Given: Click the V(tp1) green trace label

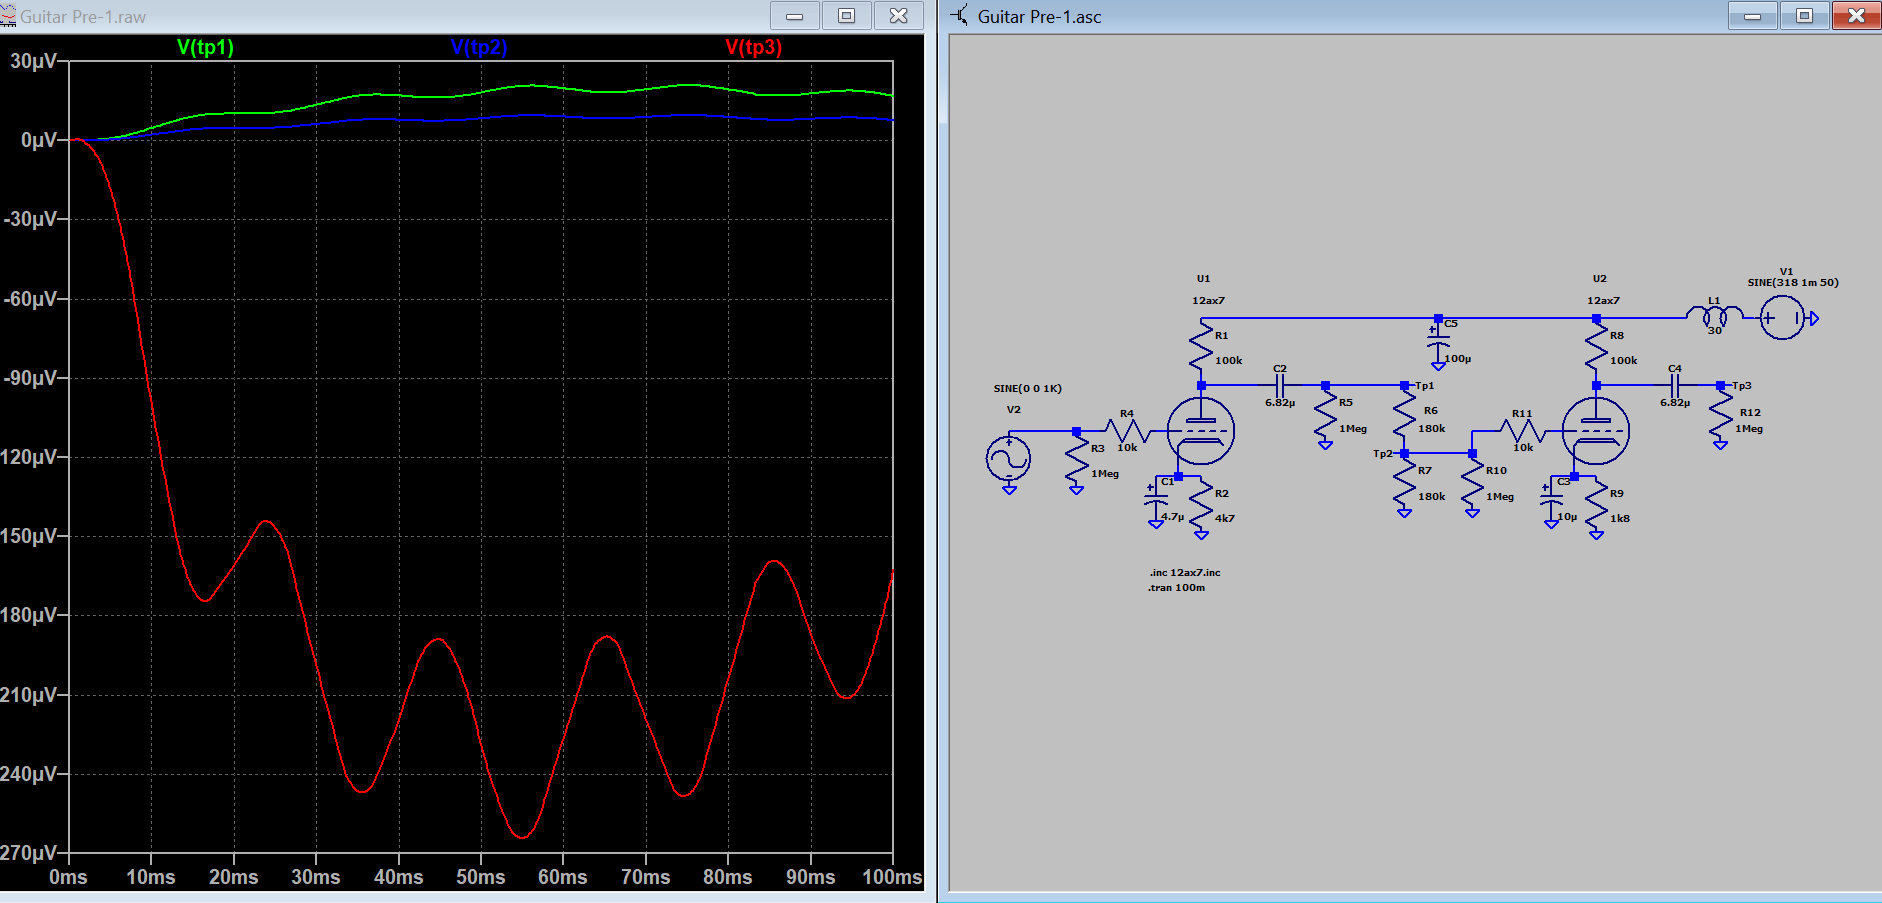Looking at the screenshot, I should 205,47.
